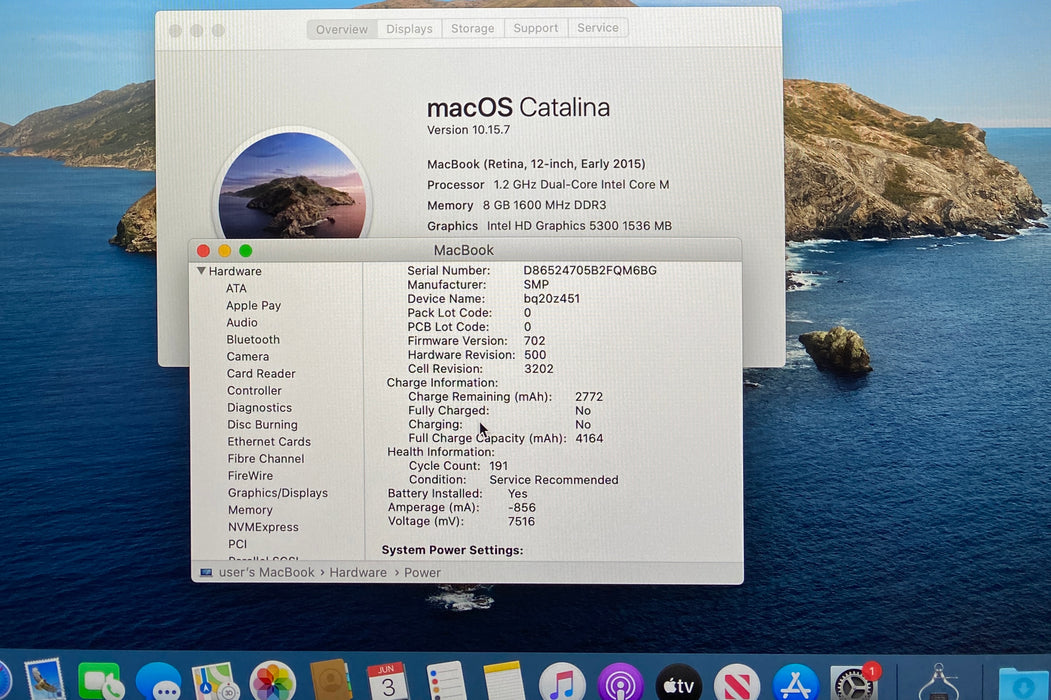Click cell revision value 3202

coord(538,369)
